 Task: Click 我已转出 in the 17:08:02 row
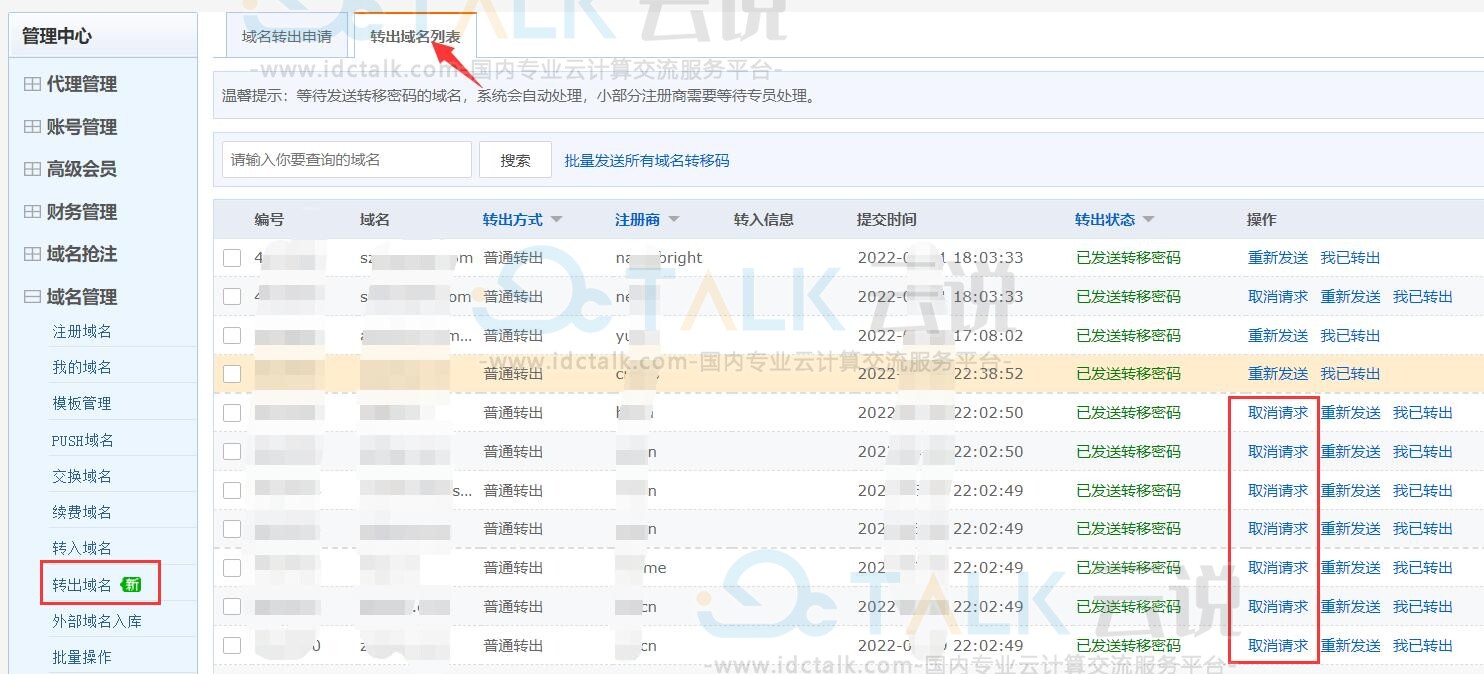tap(1350, 335)
